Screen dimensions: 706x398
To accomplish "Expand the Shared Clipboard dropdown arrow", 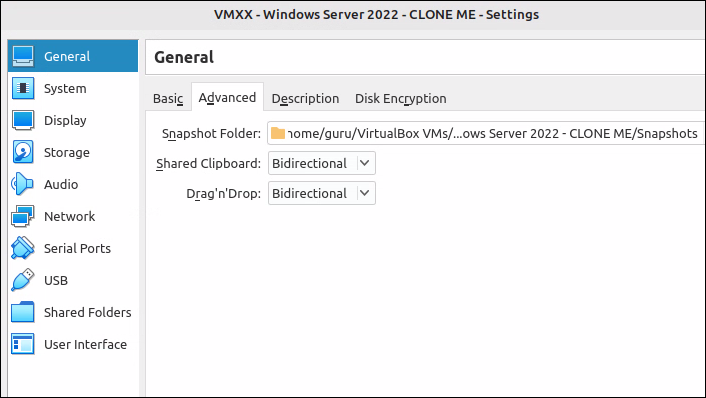I will 365,163.
